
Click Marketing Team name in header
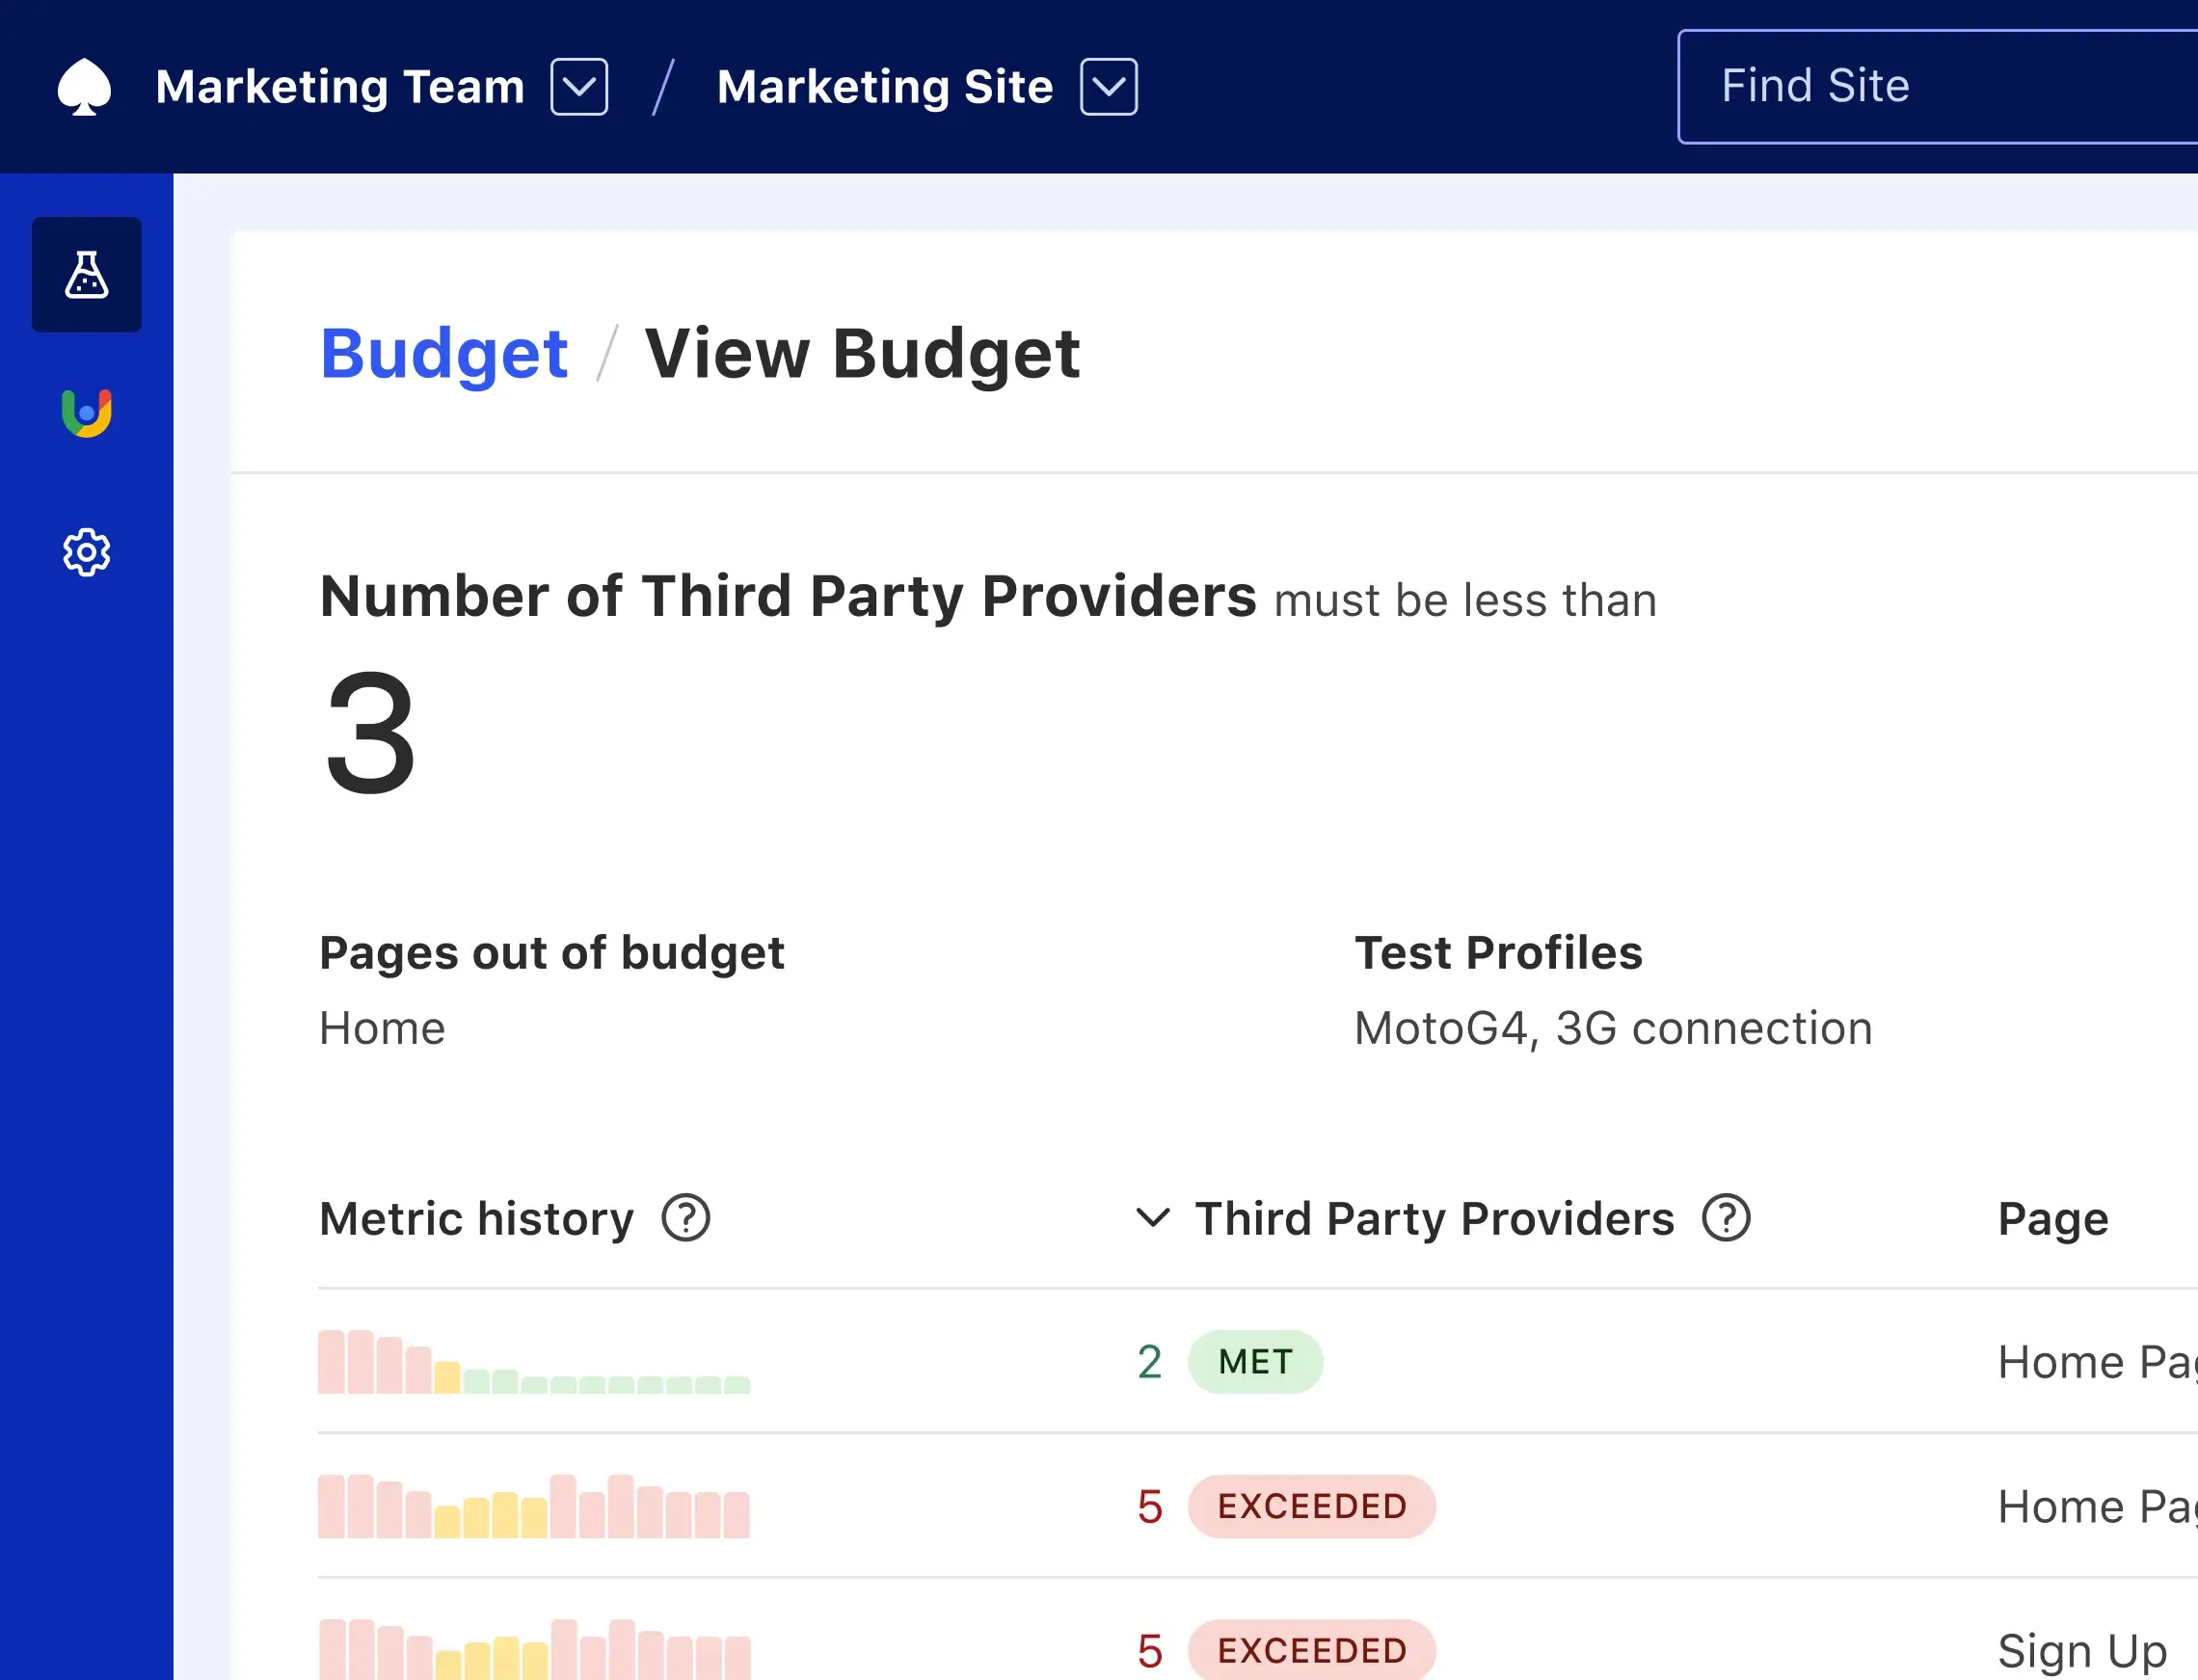[340, 87]
